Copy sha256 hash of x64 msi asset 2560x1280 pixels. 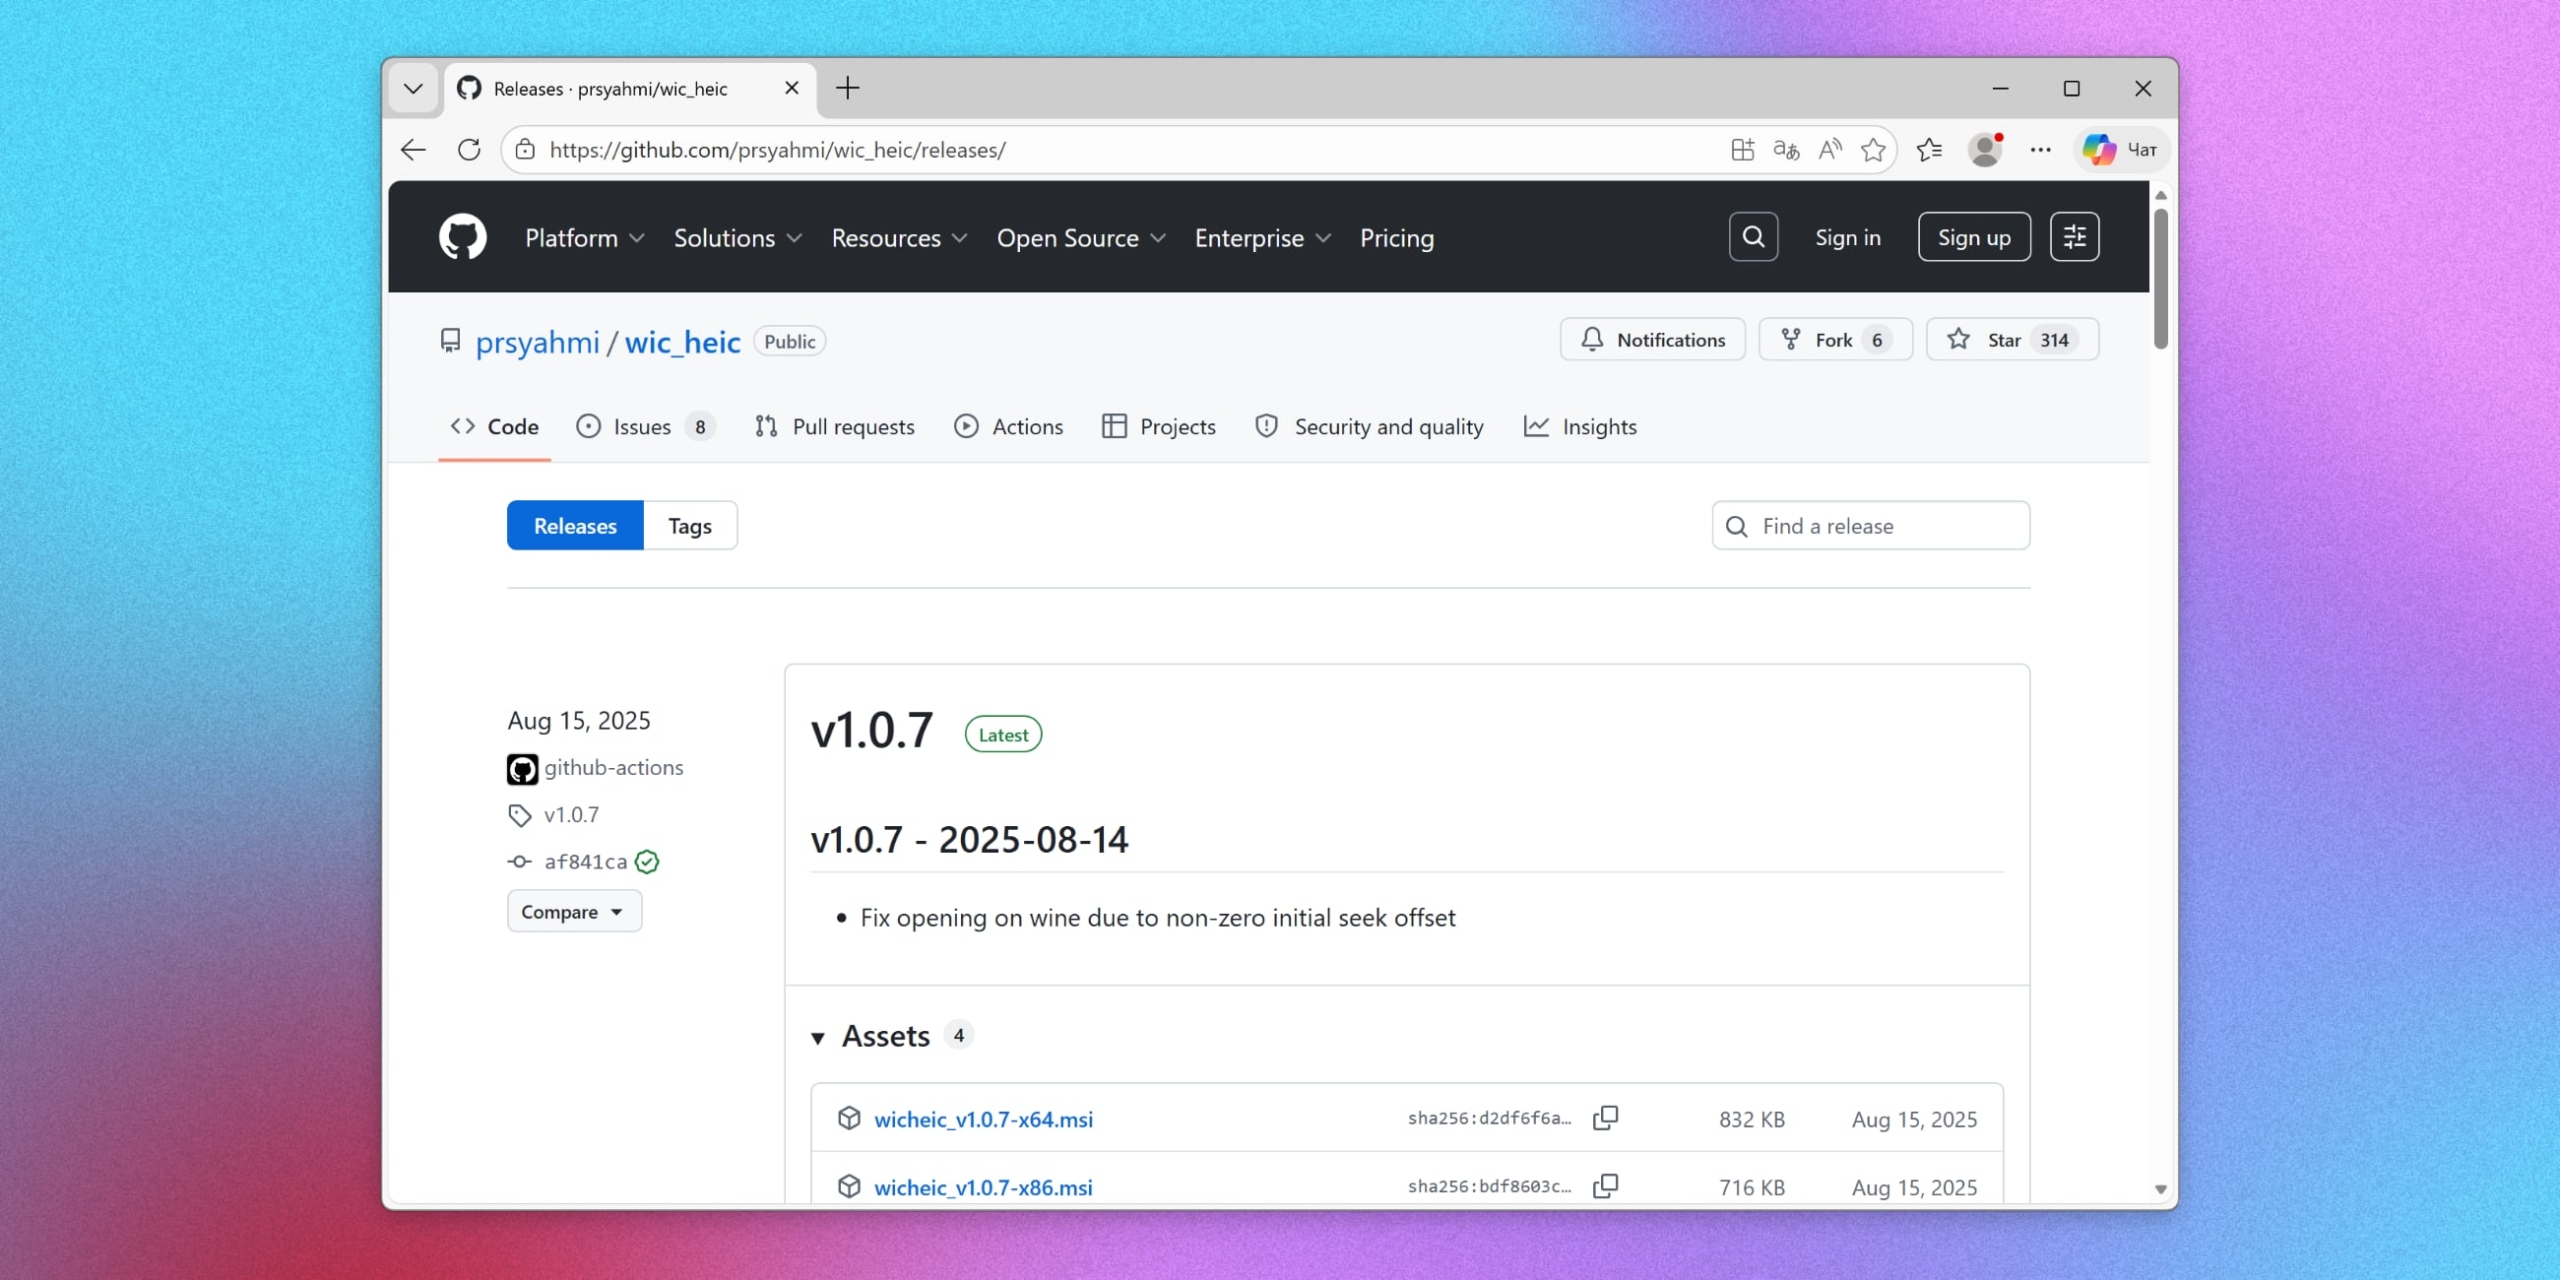click(1606, 1118)
